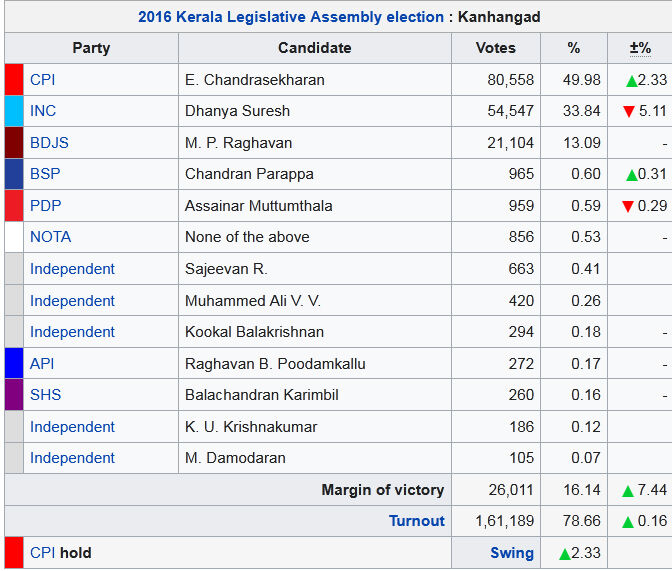Open the 2016 Kerala Legislative Assembly election link
This screenshot has width=672, height=571.
point(291,17)
